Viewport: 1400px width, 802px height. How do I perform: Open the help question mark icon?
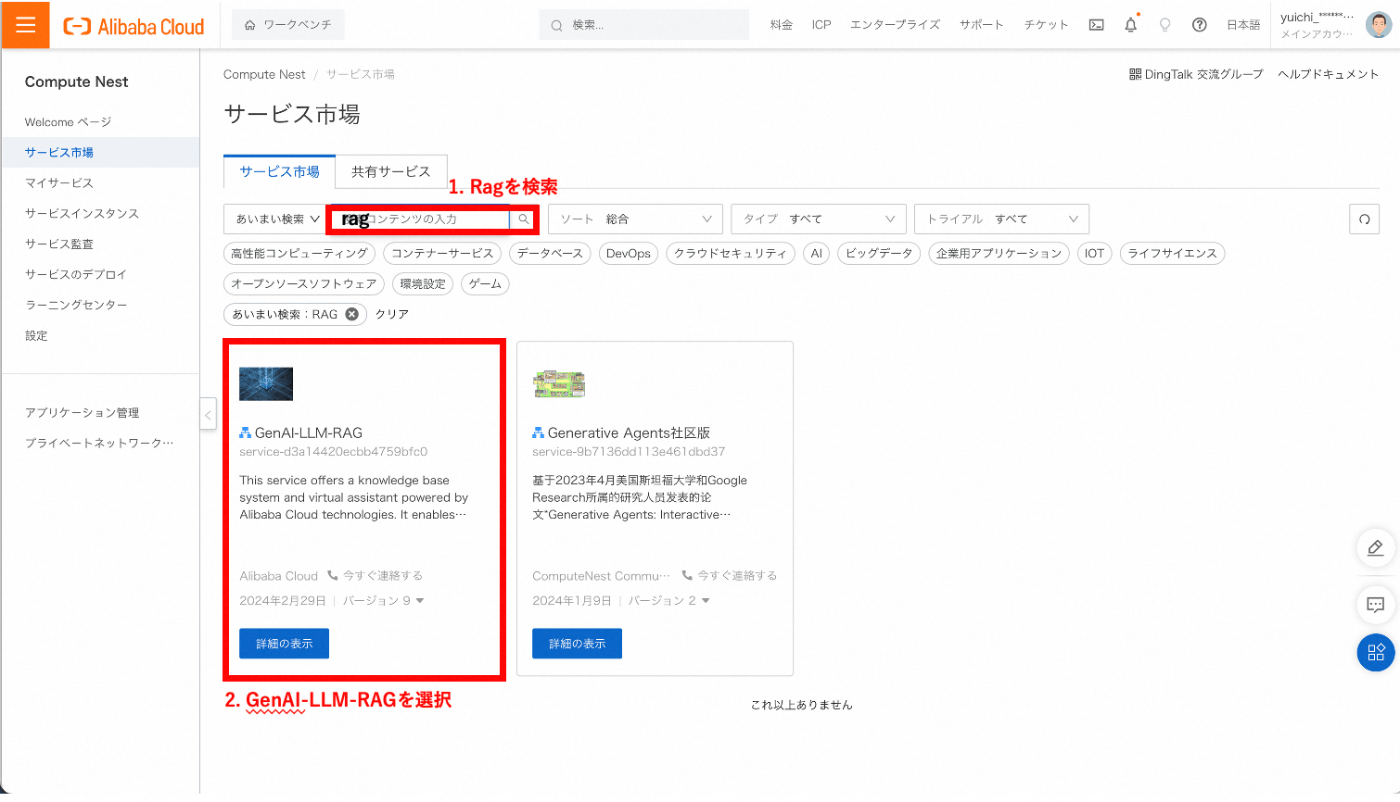click(1199, 25)
